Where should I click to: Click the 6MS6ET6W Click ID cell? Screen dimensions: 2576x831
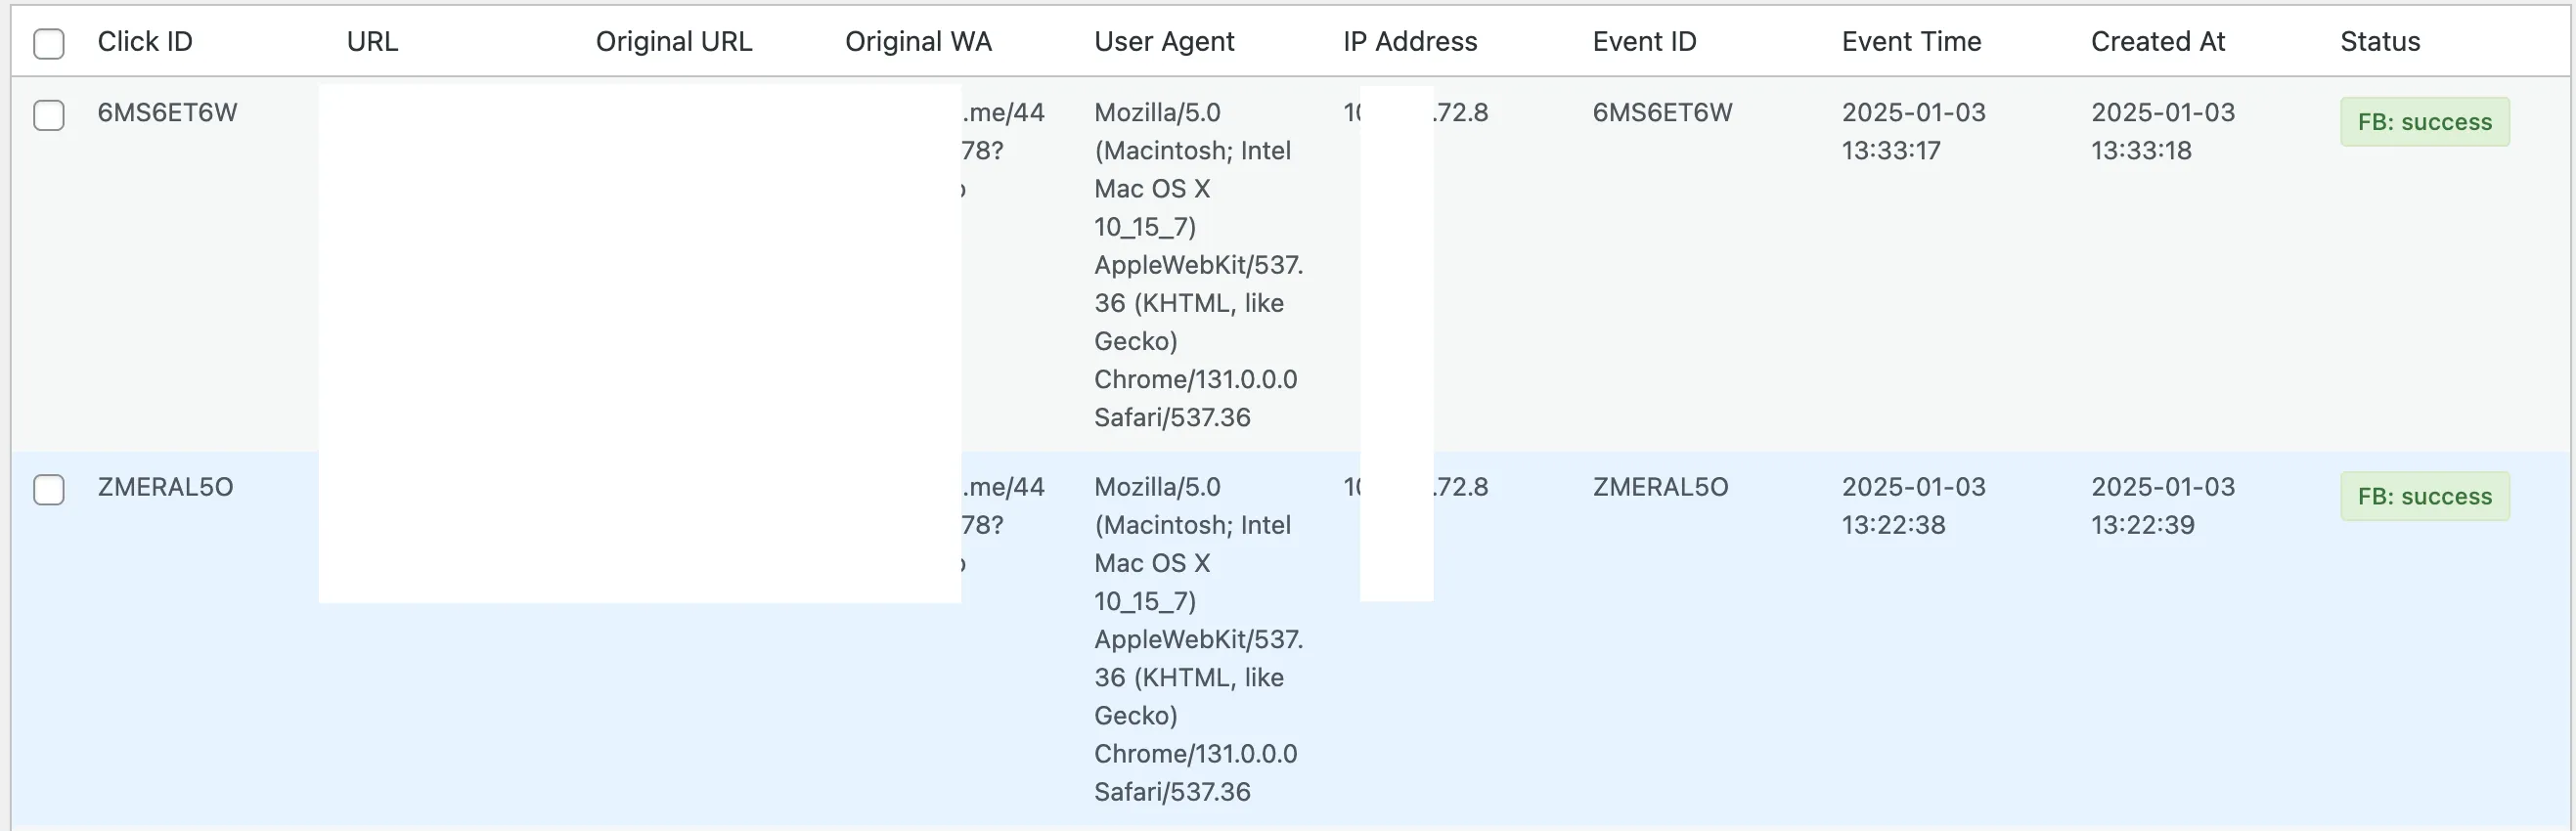[167, 113]
